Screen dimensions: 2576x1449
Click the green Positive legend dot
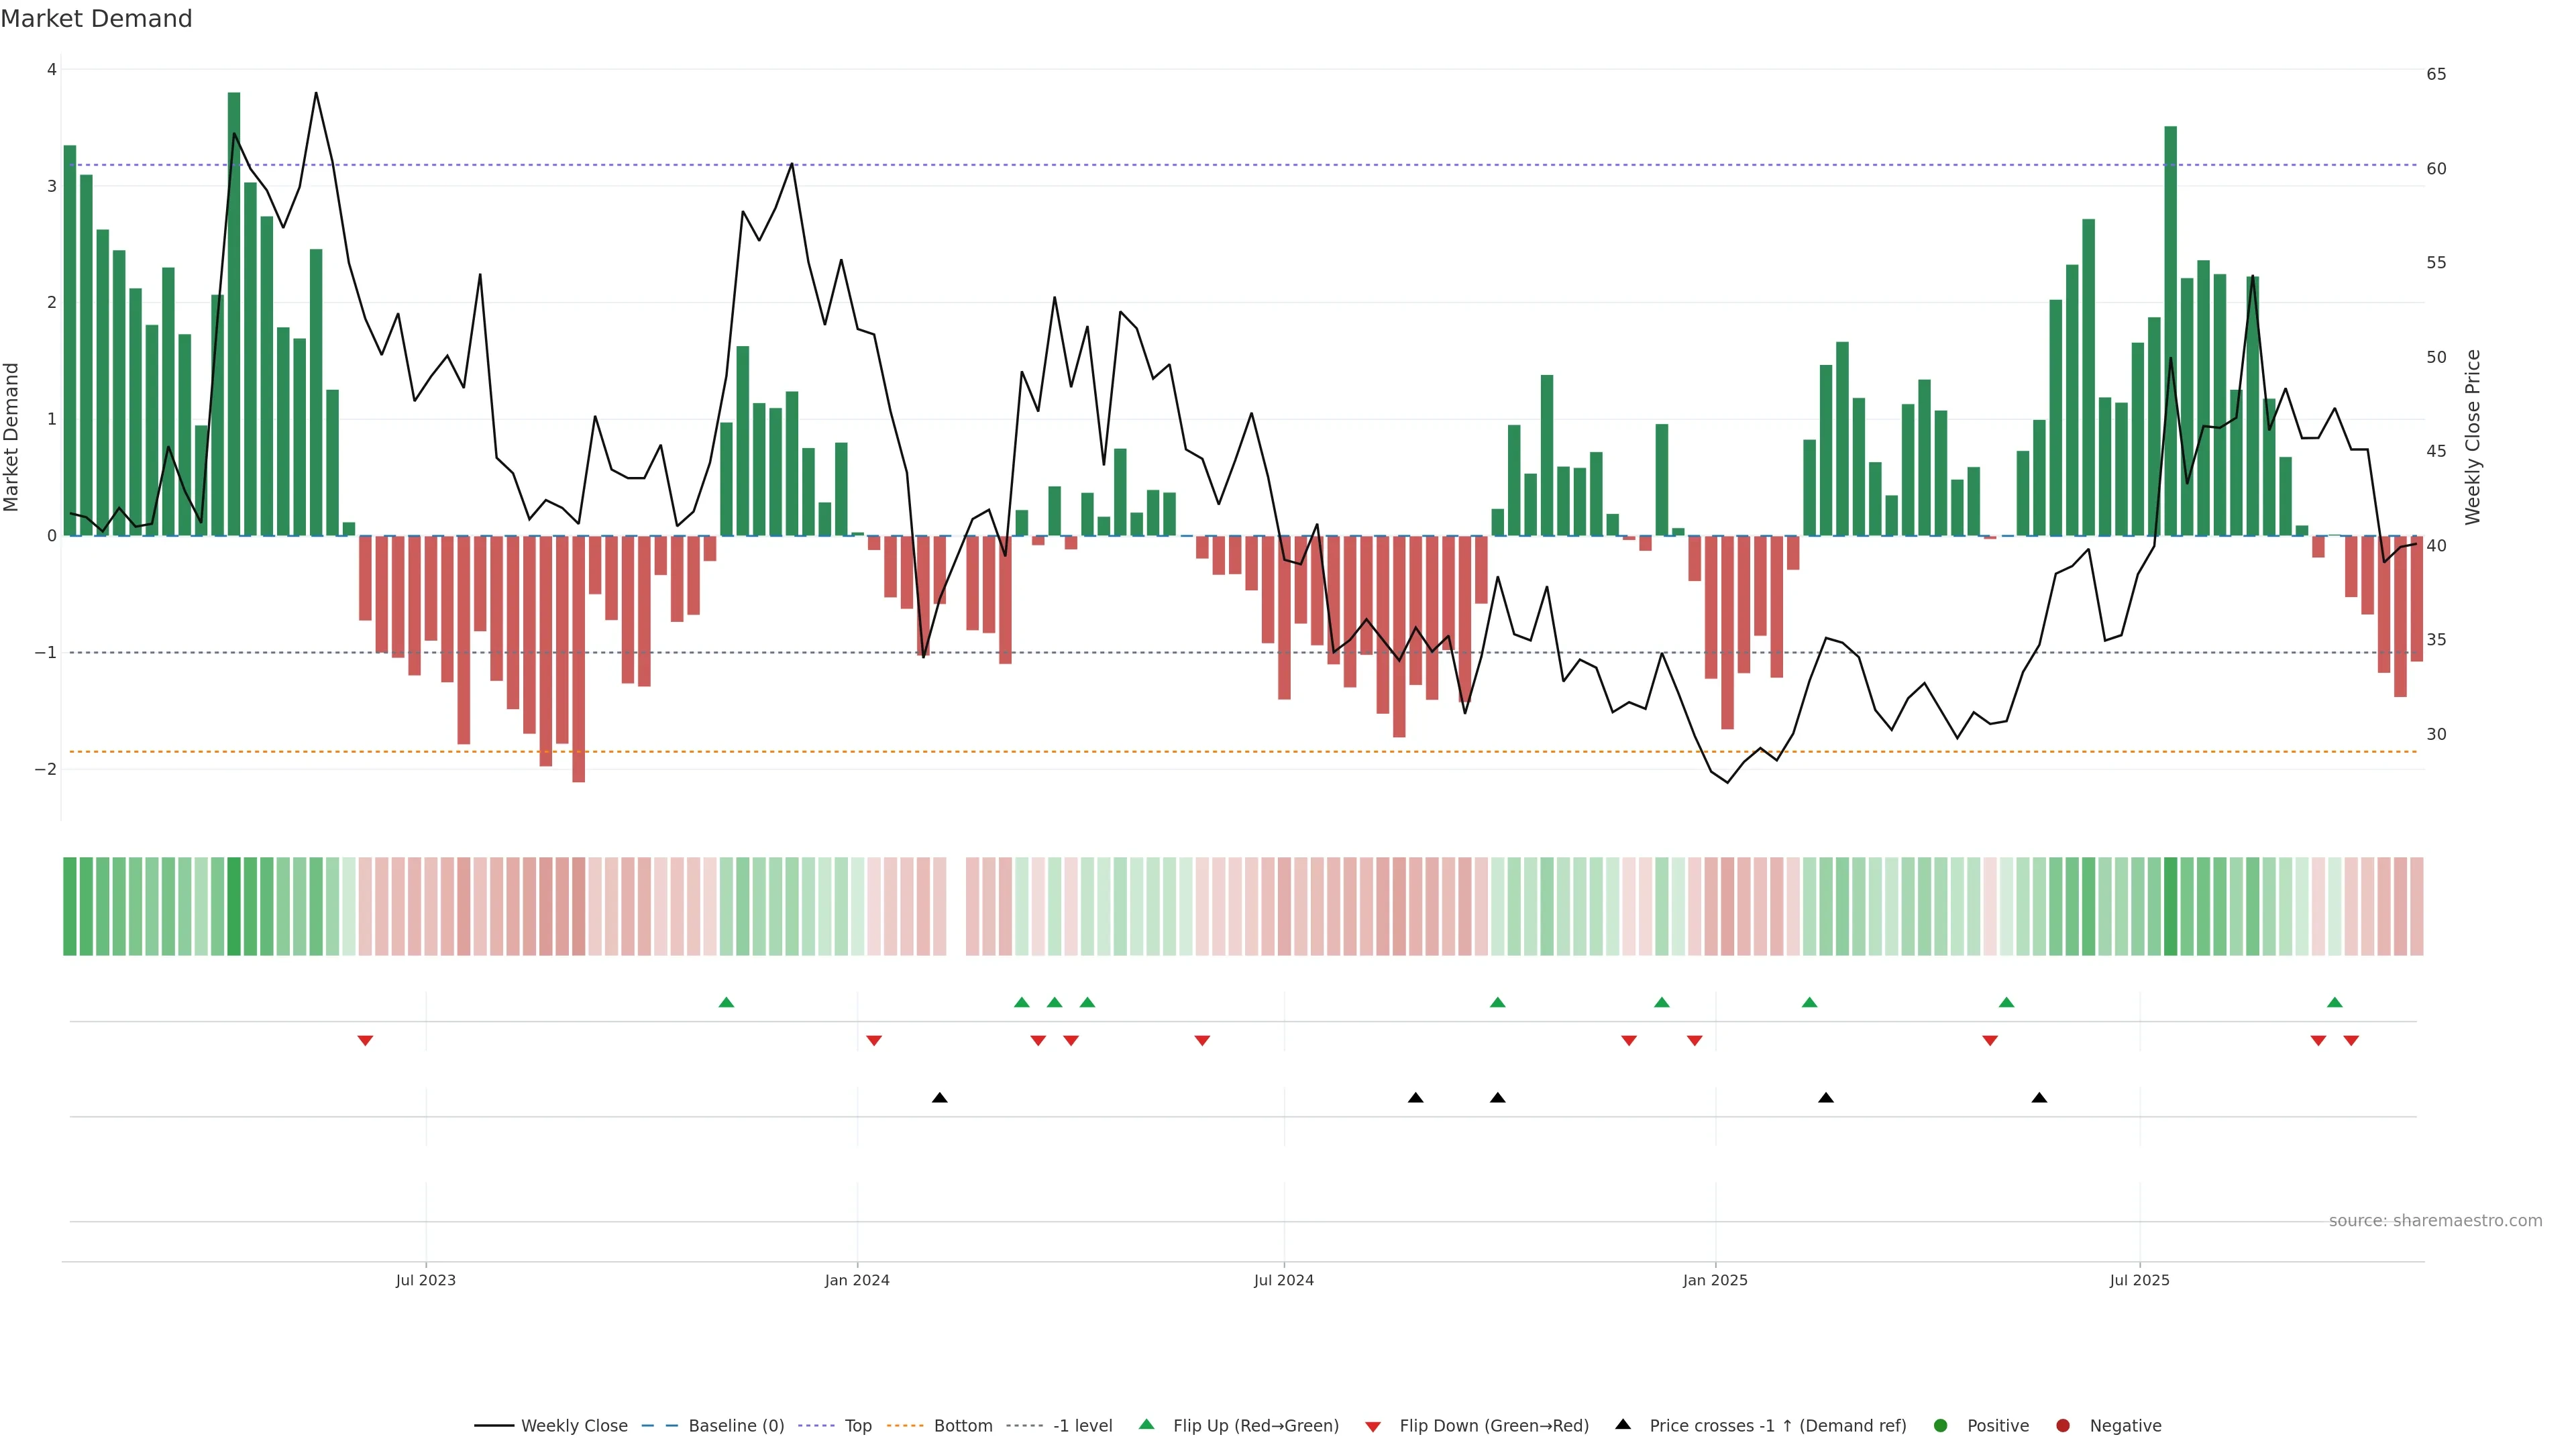coord(1941,1426)
